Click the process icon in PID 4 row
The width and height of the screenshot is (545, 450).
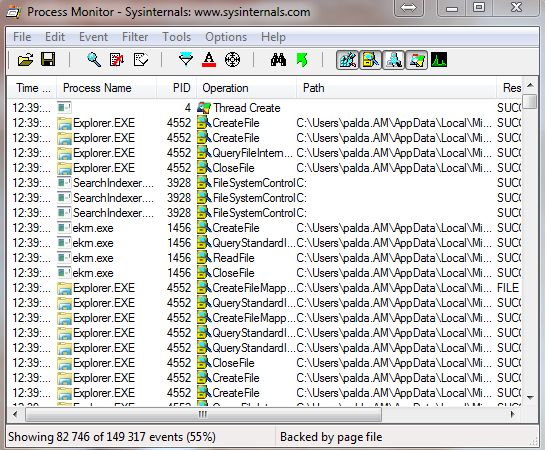pyautogui.click(x=64, y=108)
